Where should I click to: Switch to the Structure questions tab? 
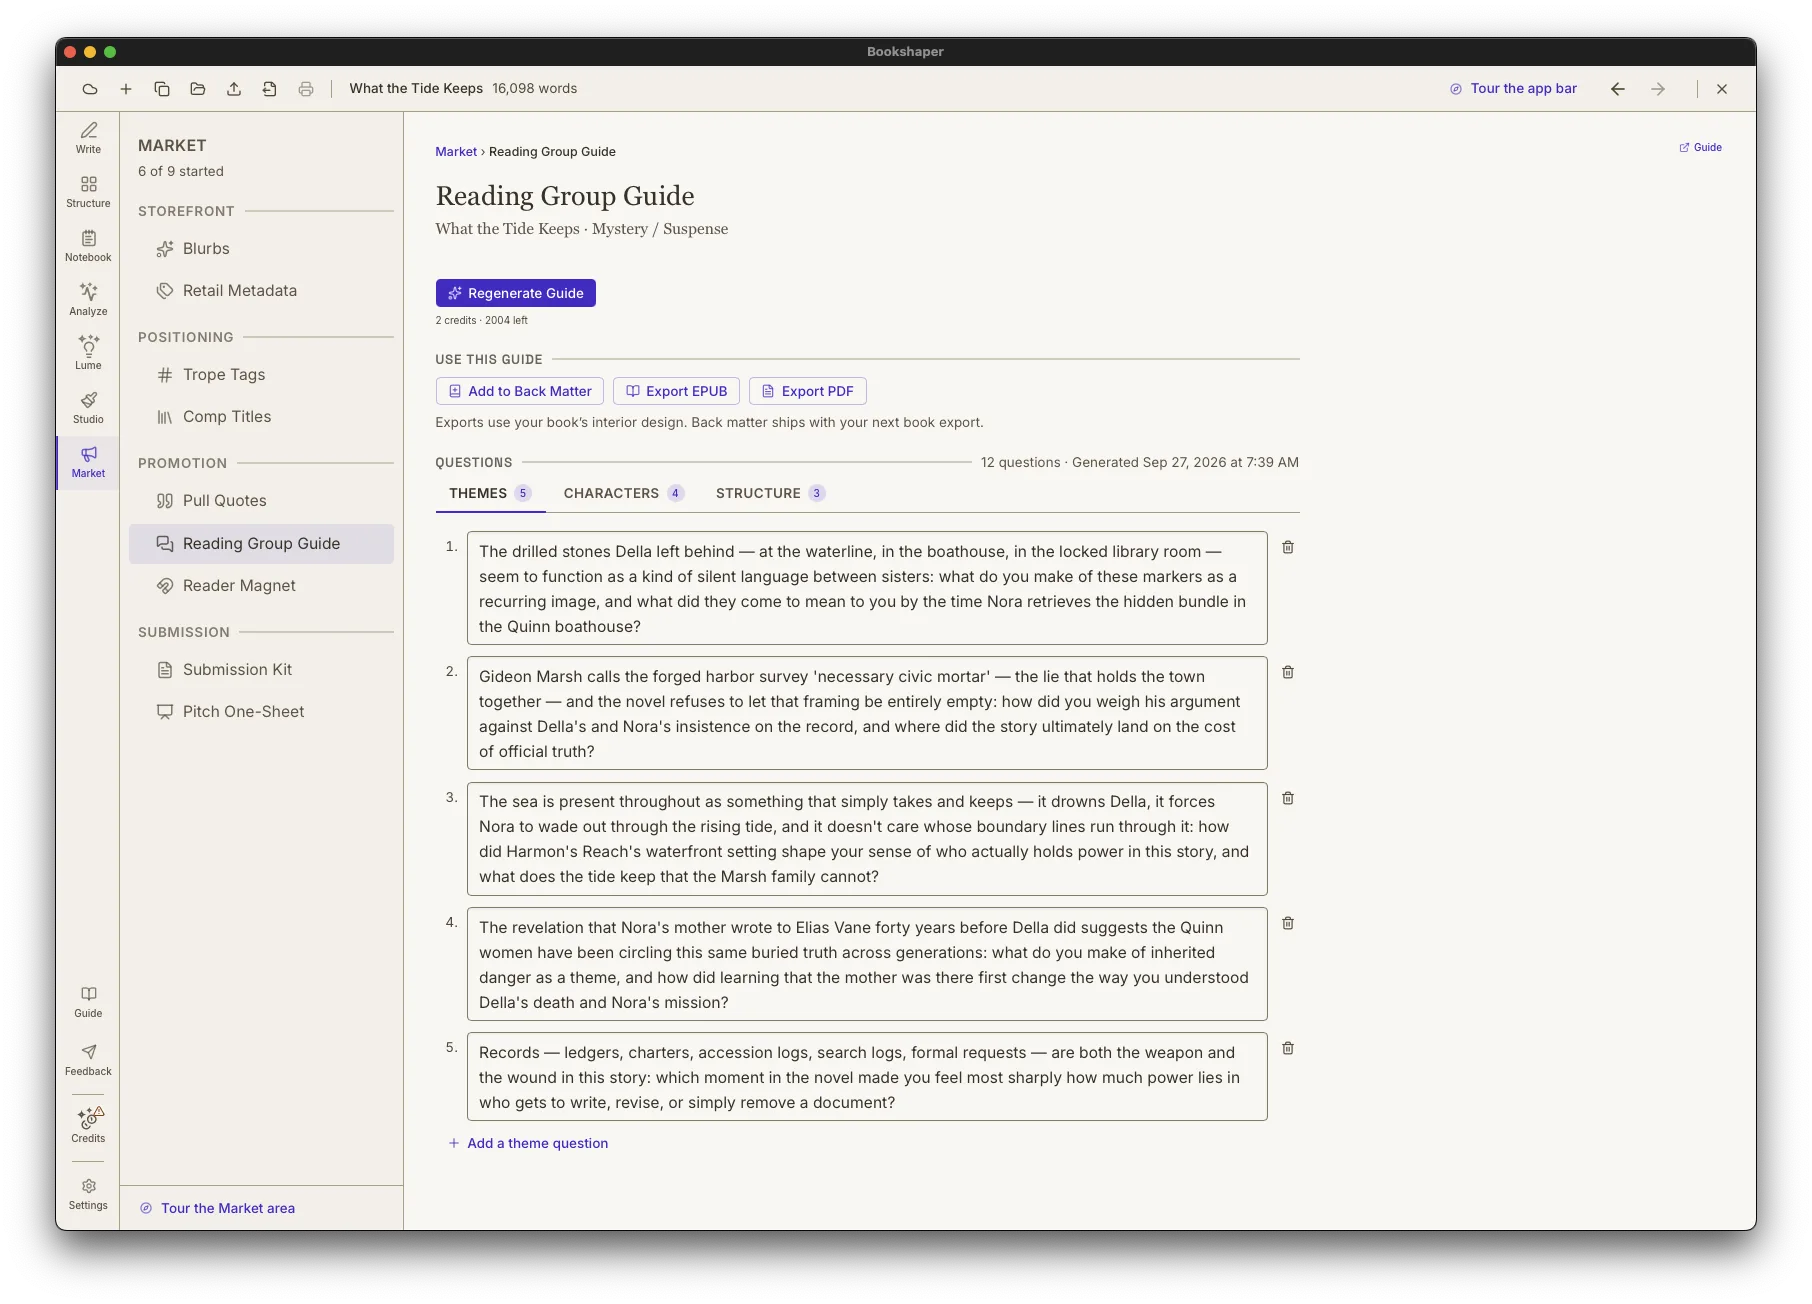[770, 493]
